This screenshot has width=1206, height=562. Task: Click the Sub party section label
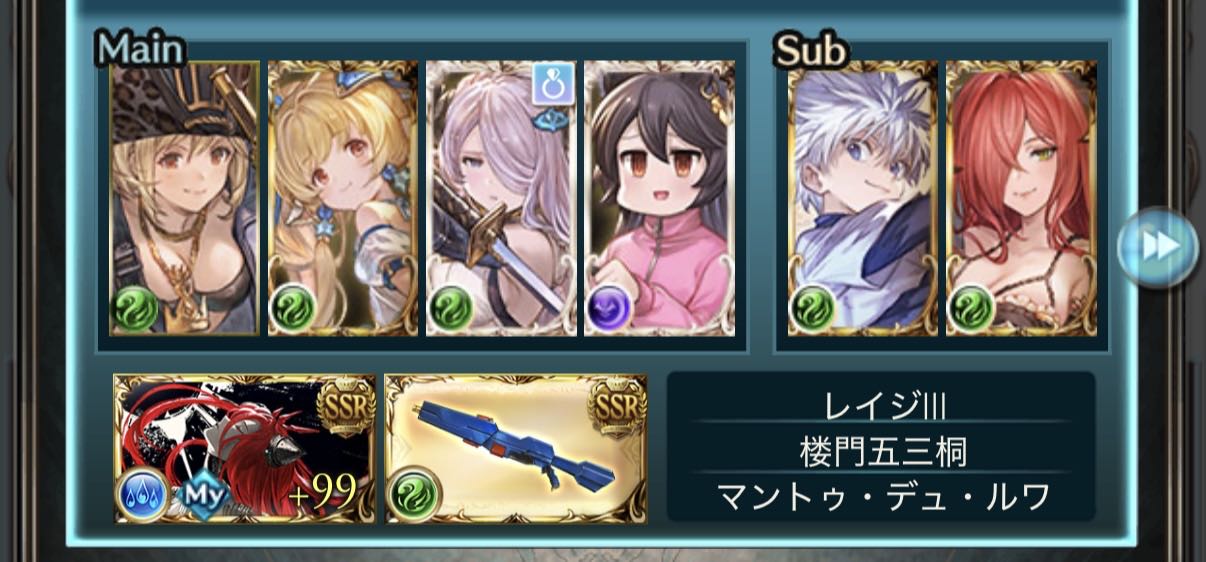pyautogui.click(x=811, y=50)
